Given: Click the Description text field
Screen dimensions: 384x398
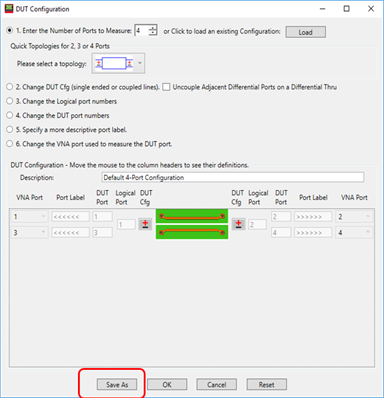Looking at the screenshot, I should [233, 177].
